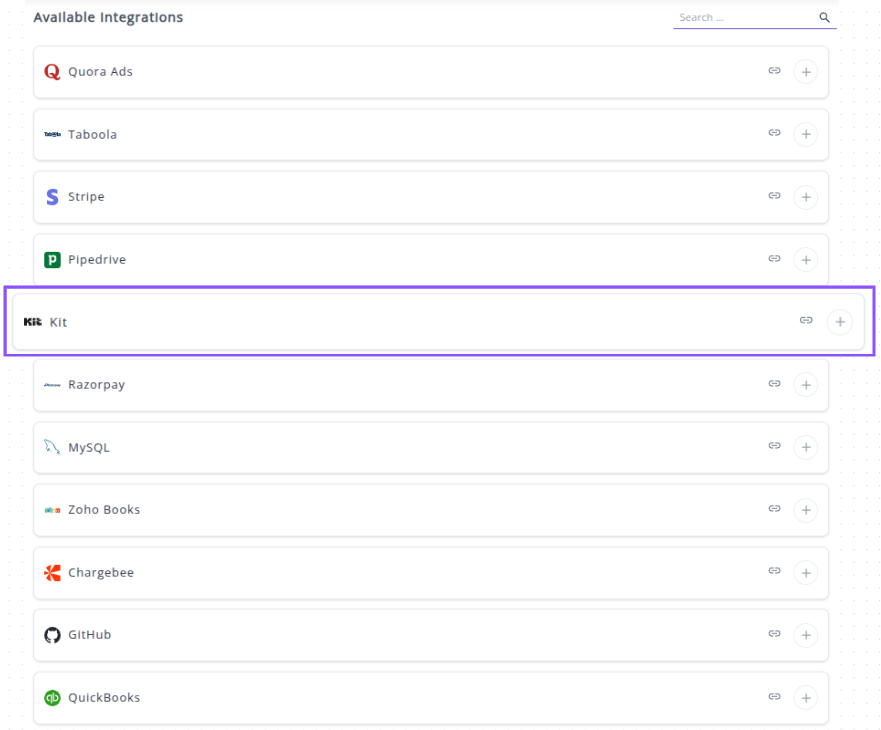Click the Chargebee link icon
Viewport: 881px width, 730px height.
coord(774,572)
